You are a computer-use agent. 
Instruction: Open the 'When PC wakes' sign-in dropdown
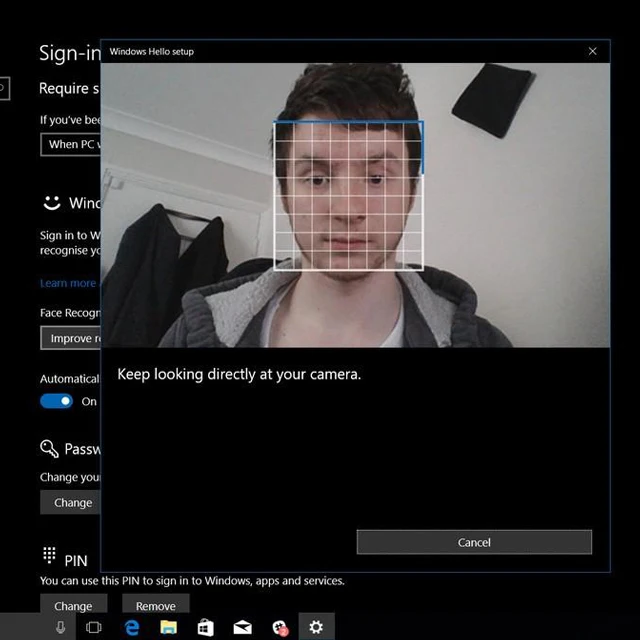(x=71, y=144)
